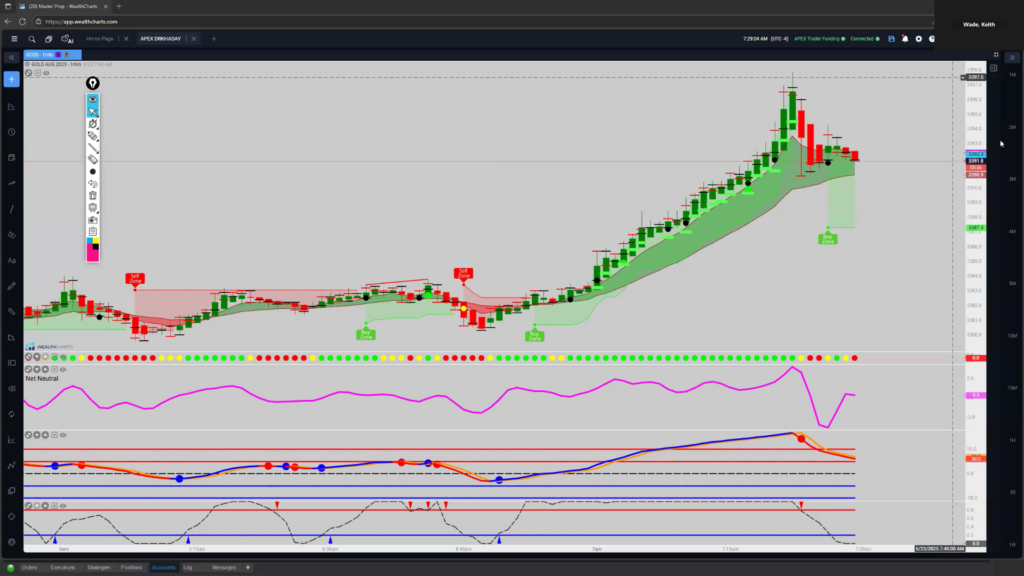Screen dimensions: 1024x576
Task: Disable the main chart indicator with circle-slash
Action: click(x=29, y=73)
